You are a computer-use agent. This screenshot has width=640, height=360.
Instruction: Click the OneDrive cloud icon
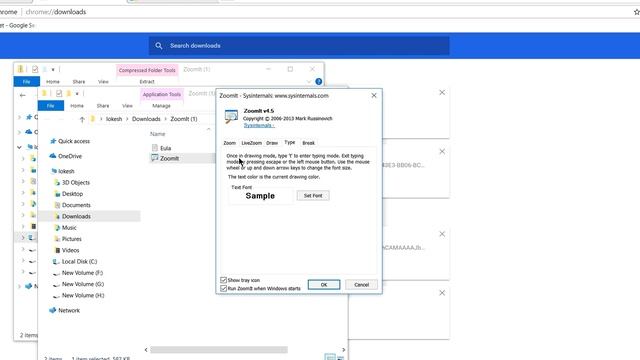click(x=53, y=156)
